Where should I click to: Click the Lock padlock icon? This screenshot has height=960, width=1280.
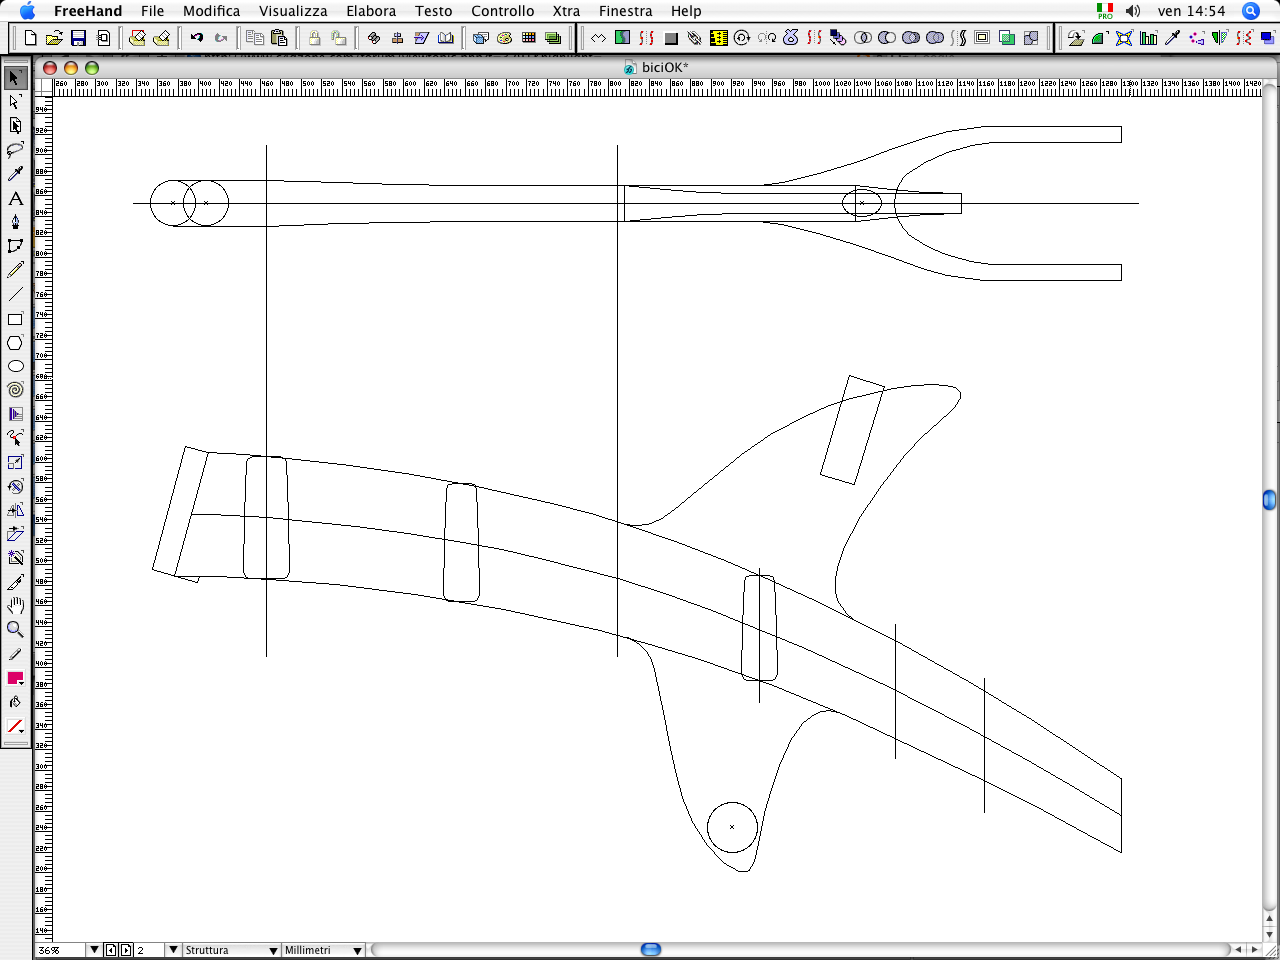(x=314, y=38)
